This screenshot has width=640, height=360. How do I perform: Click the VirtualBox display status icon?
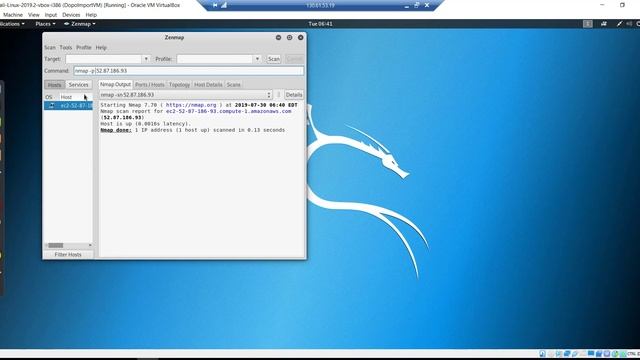point(591,353)
